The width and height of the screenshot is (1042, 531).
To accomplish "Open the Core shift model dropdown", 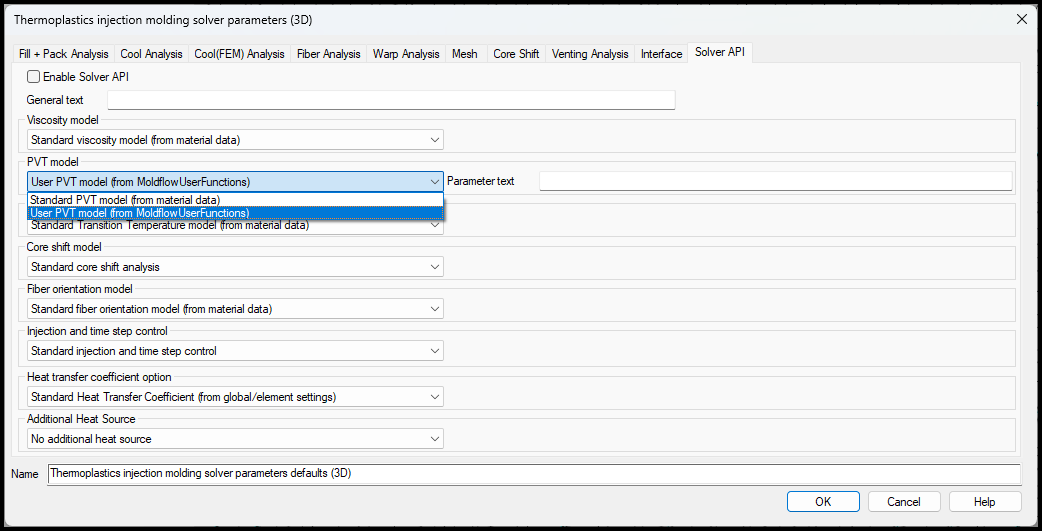I will coord(235,266).
